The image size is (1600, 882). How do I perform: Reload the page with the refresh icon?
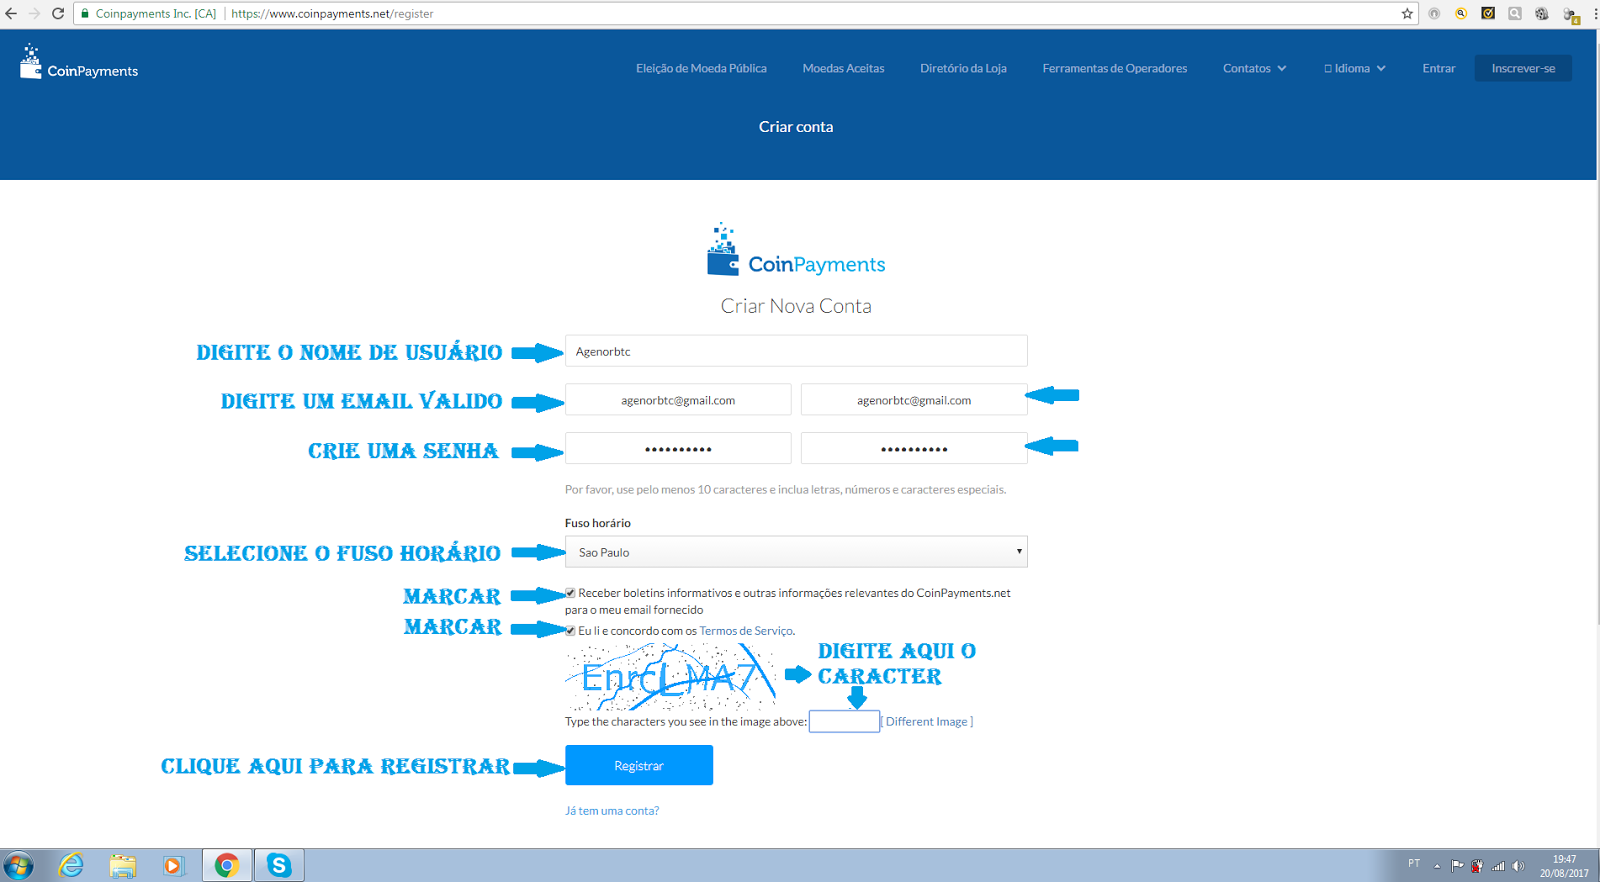pyautogui.click(x=58, y=14)
